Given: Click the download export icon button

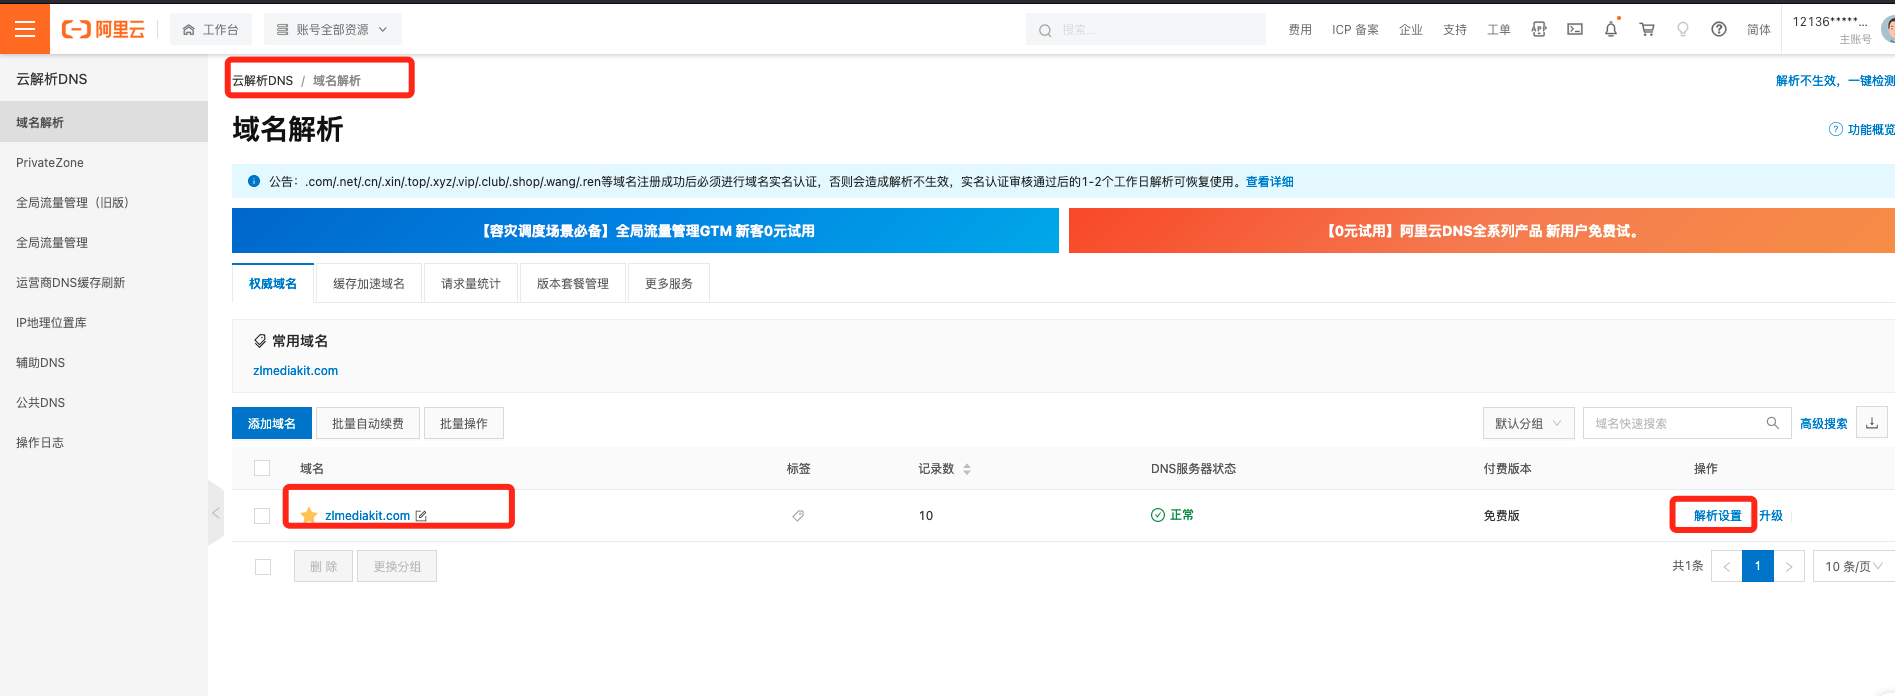Looking at the screenshot, I should tap(1872, 423).
